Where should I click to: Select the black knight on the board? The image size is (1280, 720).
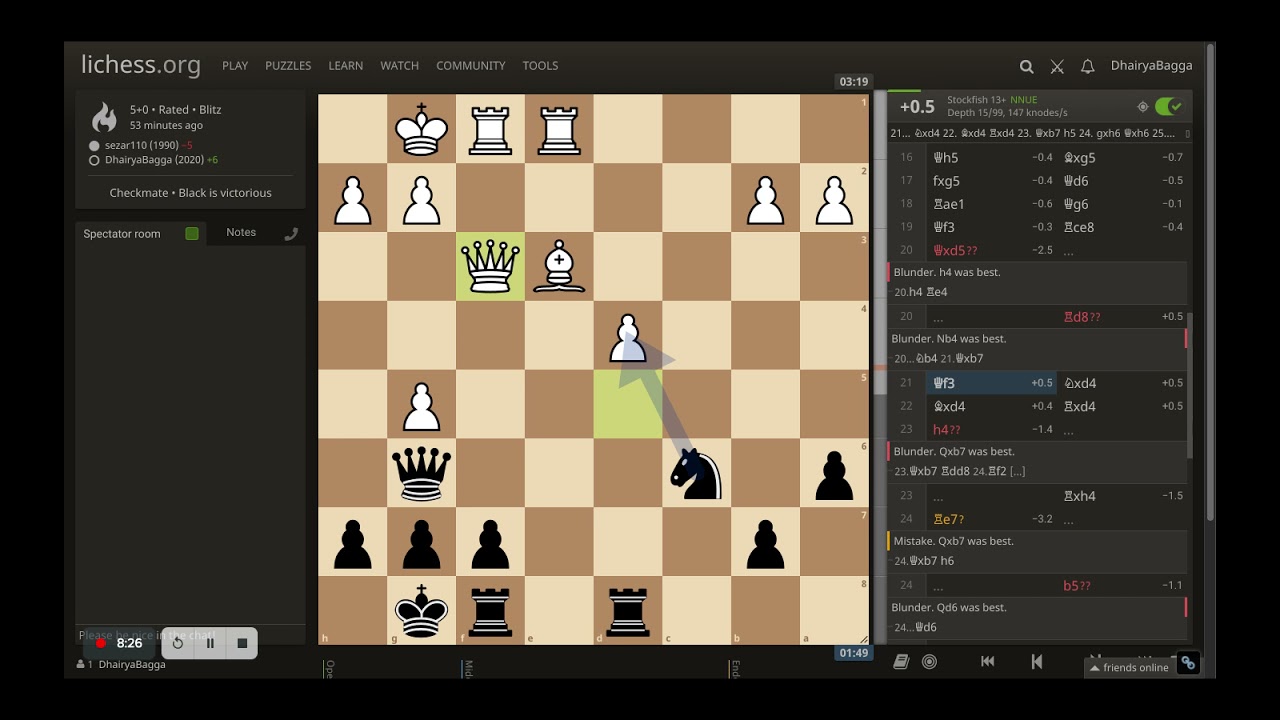(x=696, y=473)
